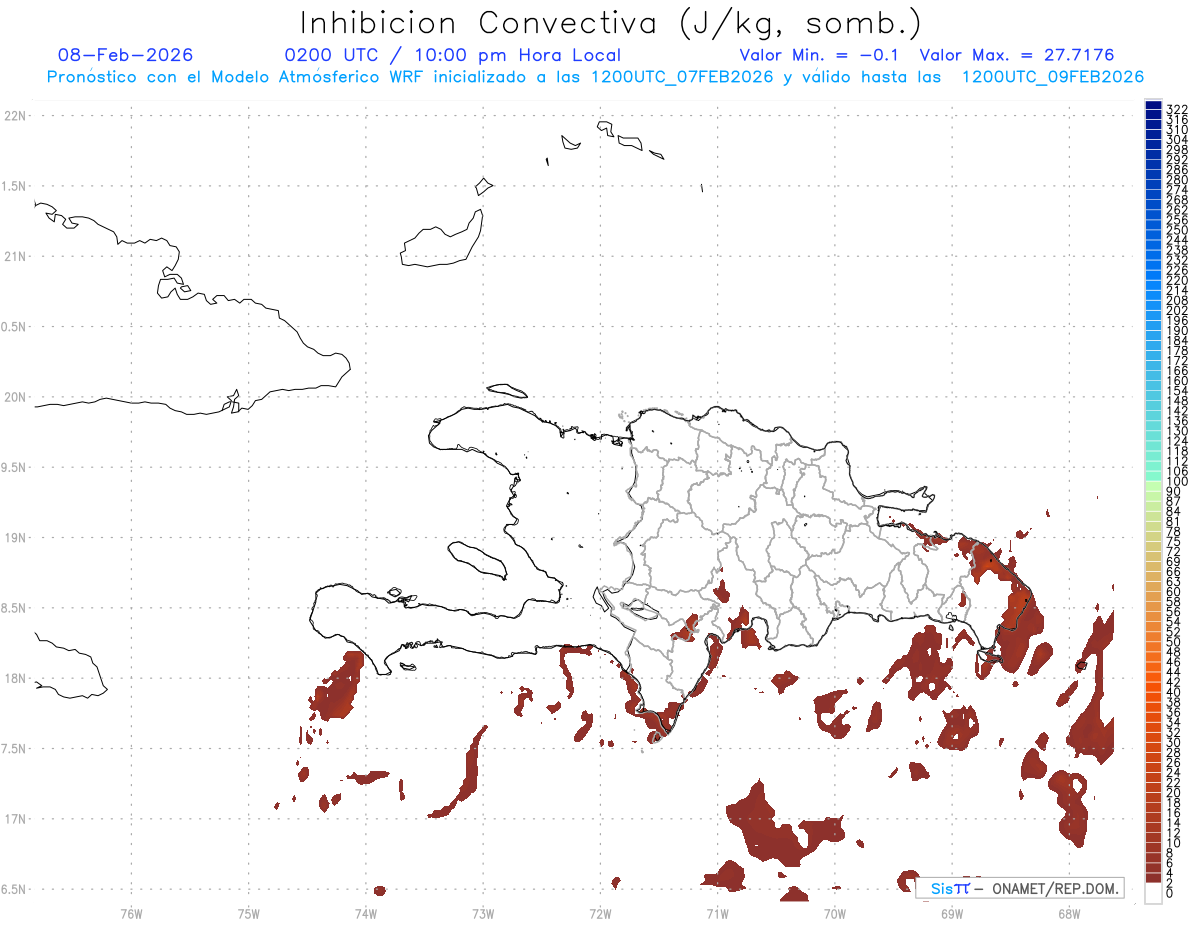Click the dark blue 322 color scale swatch

pos(1154,105)
